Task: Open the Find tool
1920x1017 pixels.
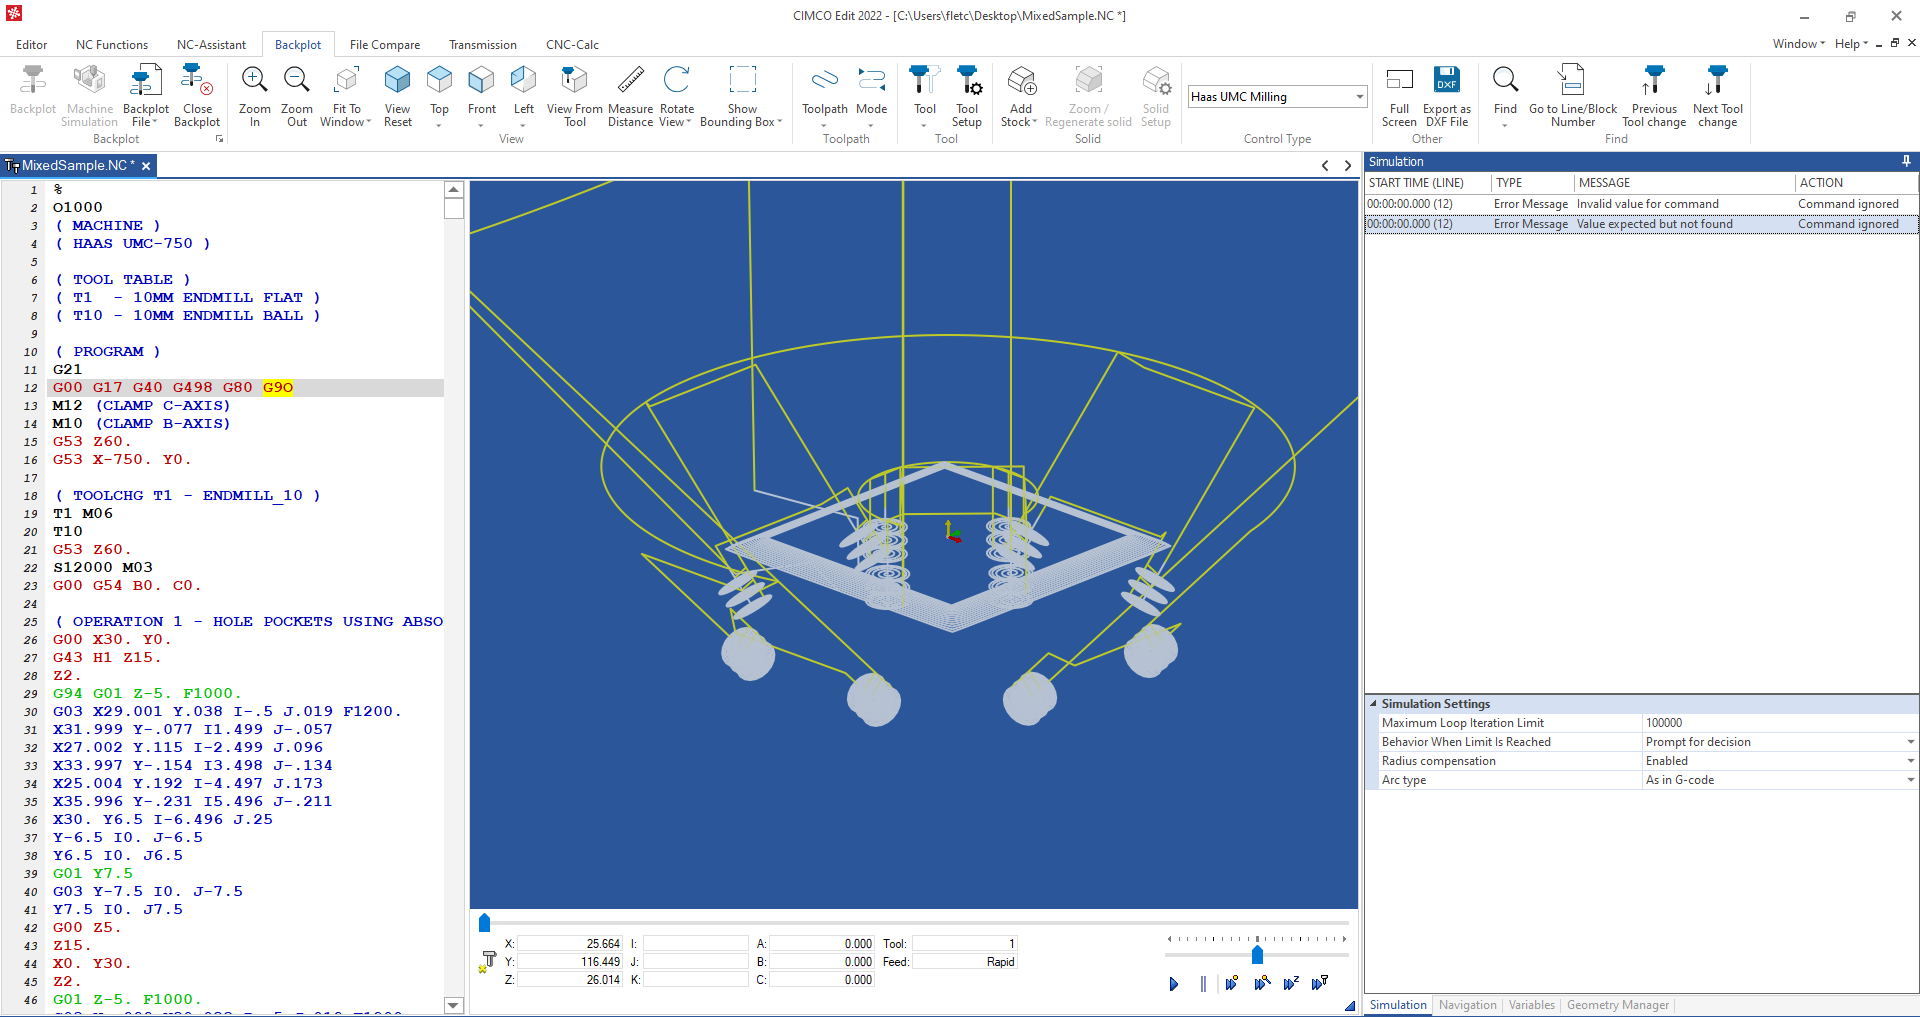Action: (1505, 96)
